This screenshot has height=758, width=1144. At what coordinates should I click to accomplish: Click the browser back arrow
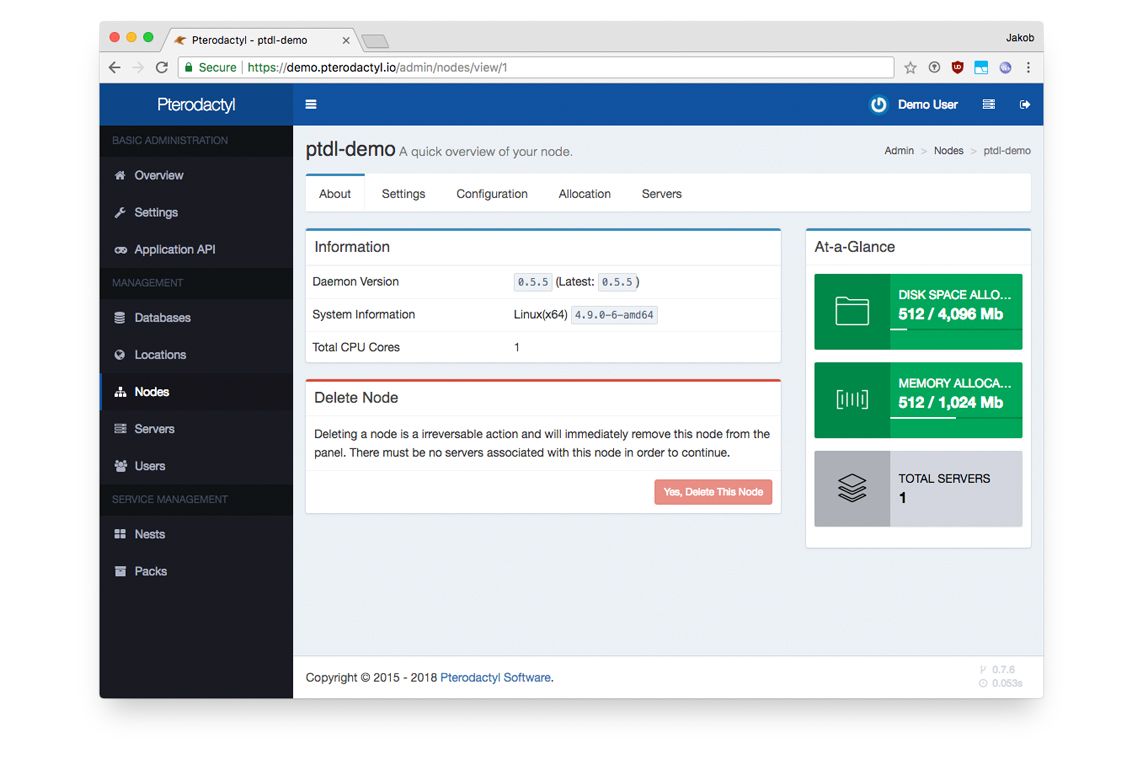115,67
